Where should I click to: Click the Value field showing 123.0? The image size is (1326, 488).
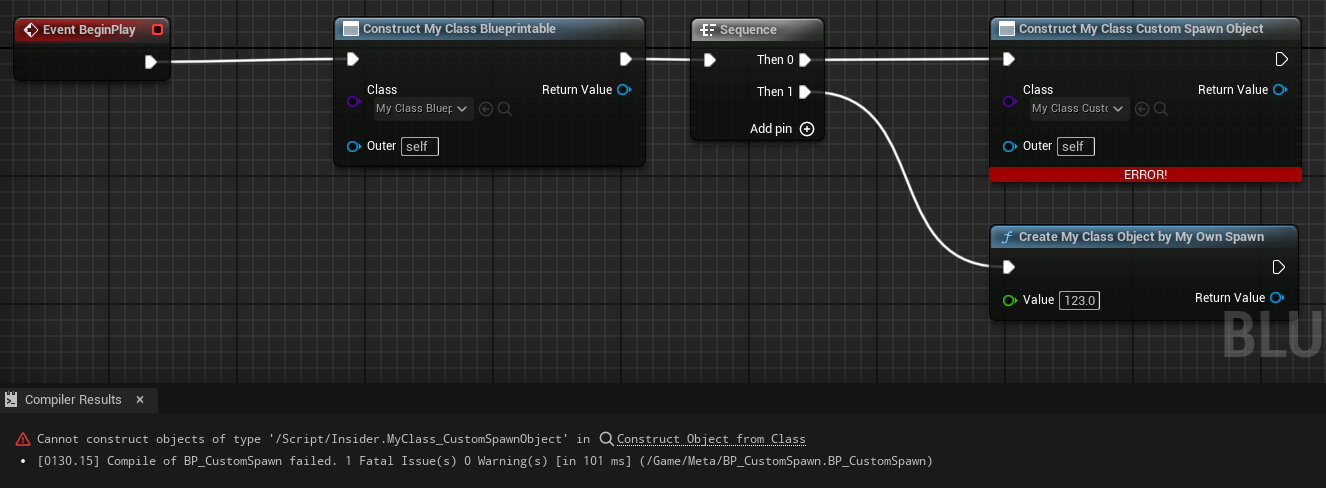pyautogui.click(x=1079, y=300)
